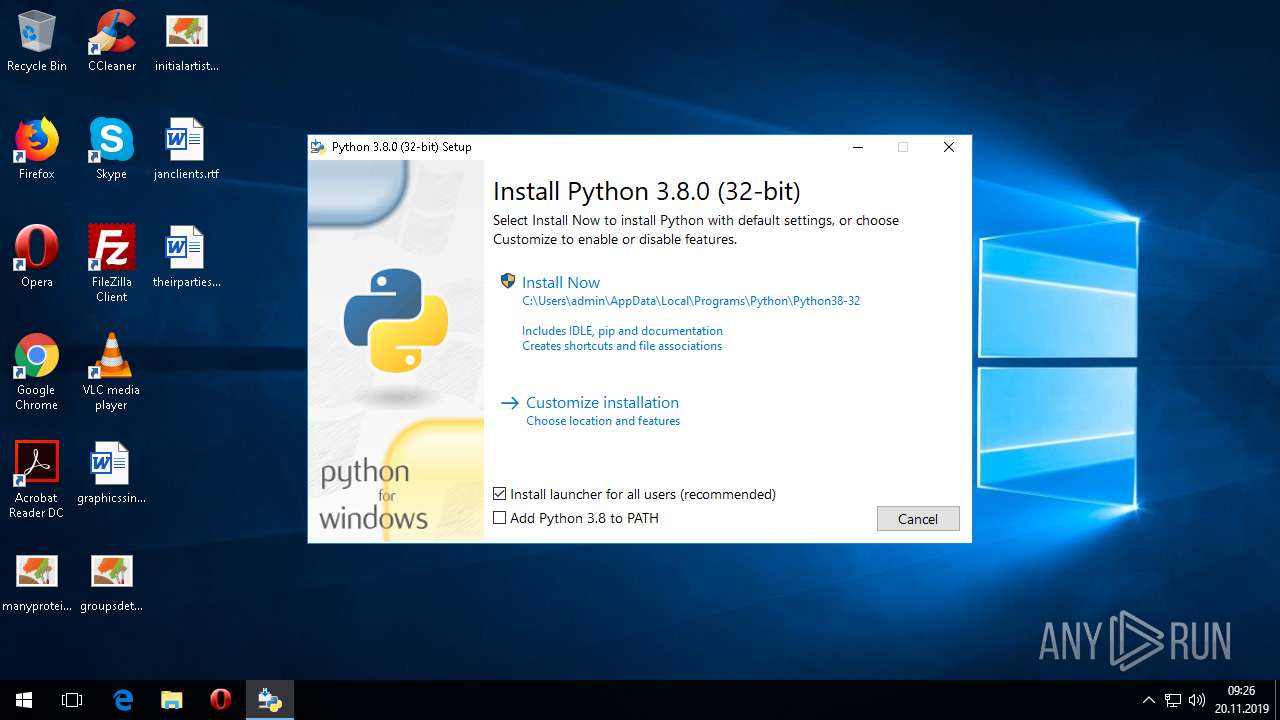
Task: Select the janclients.rtf document icon
Action: coord(186,149)
